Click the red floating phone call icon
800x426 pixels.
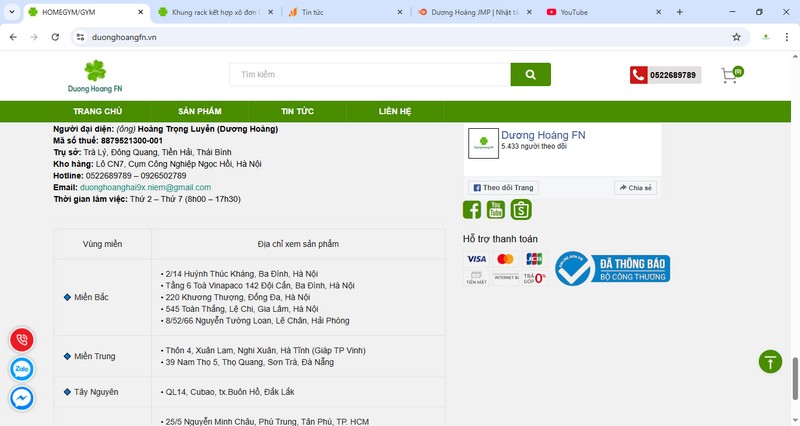click(21, 340)
